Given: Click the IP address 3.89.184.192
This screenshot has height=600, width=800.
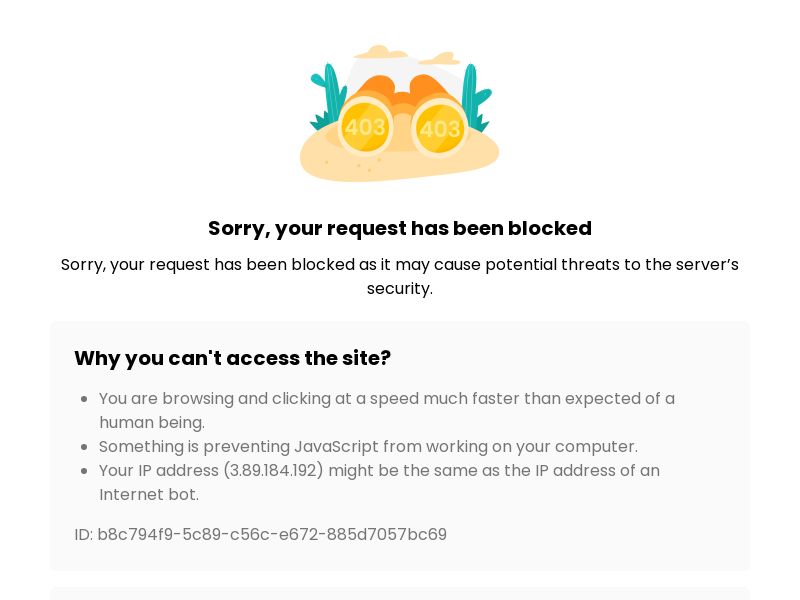Looking at the screenshot, I should [273, 471].
